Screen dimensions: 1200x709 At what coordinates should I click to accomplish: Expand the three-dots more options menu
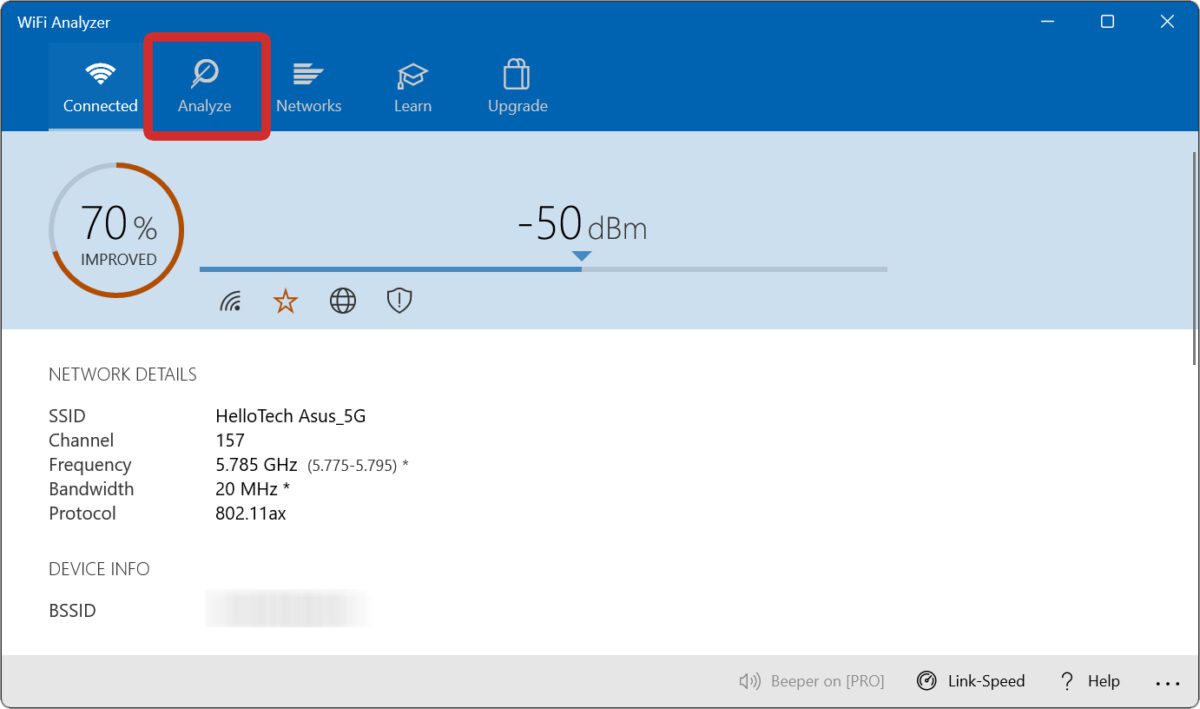coord(1167,683)
